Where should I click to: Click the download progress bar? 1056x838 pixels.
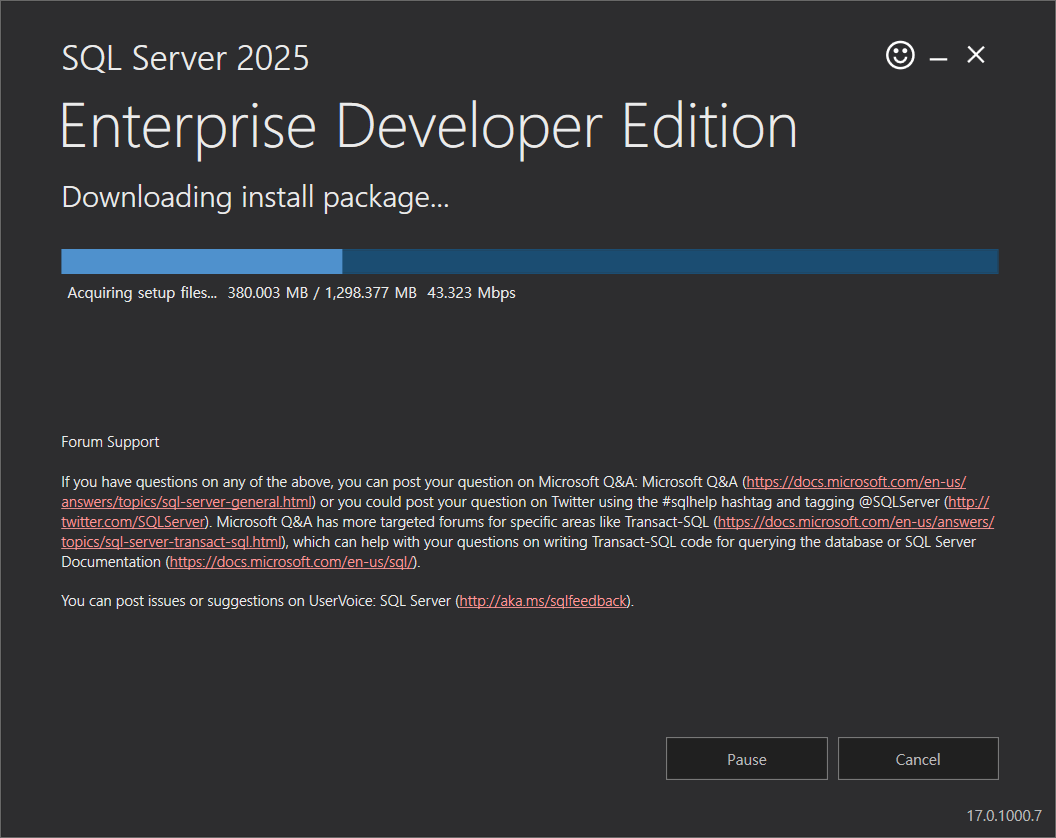coord(529,261)
